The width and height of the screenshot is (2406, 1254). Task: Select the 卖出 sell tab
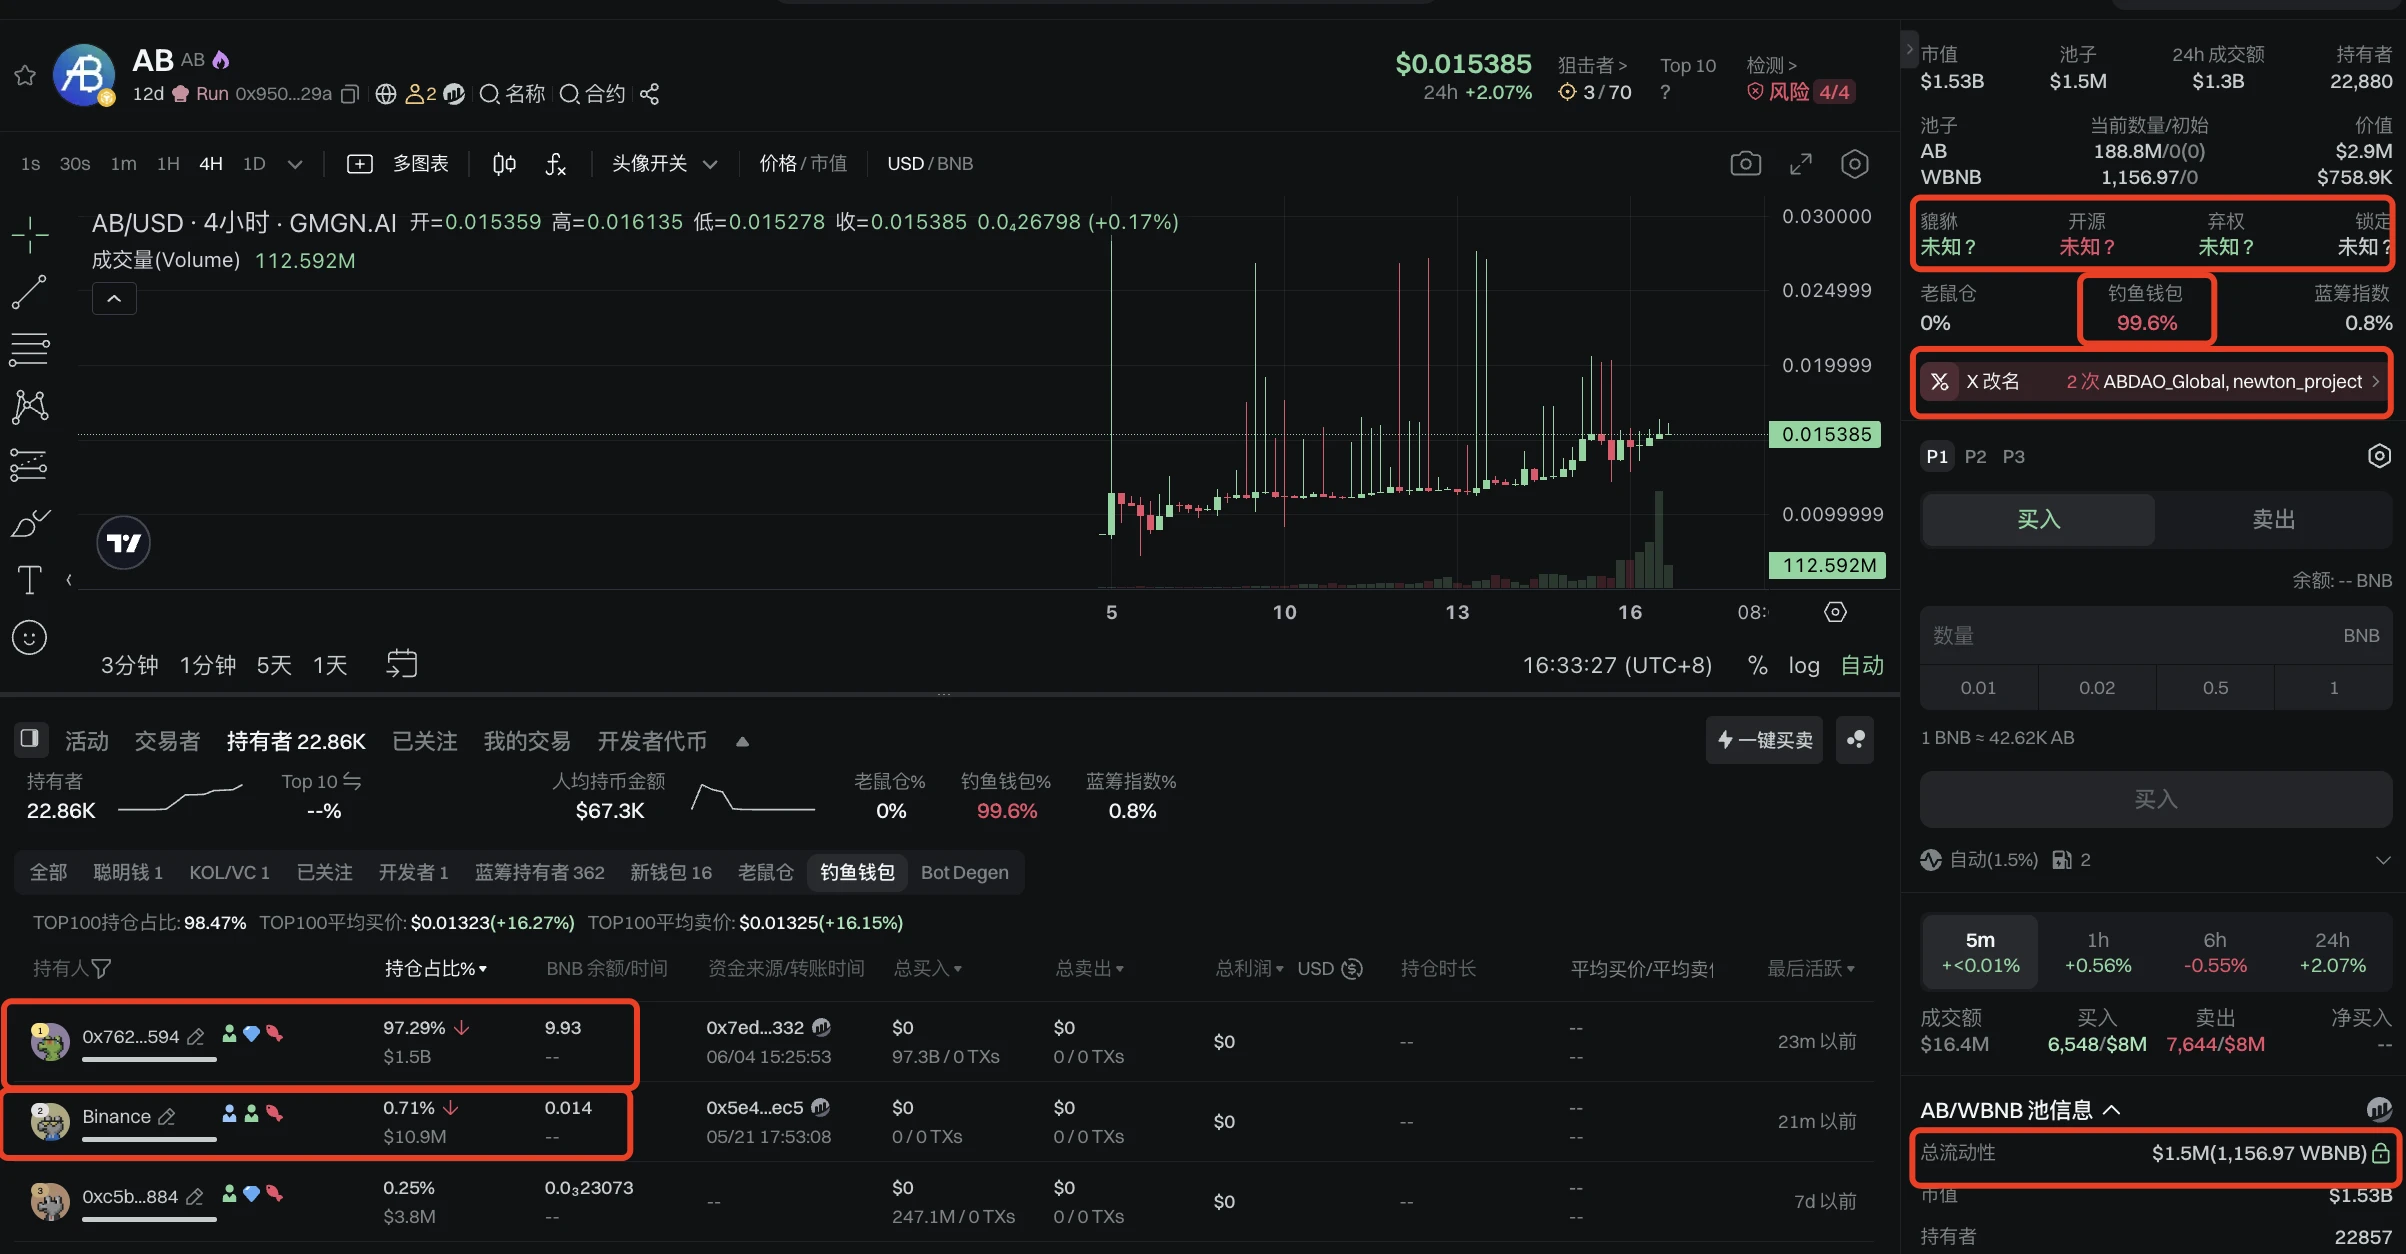click(x=2272, y=519)
